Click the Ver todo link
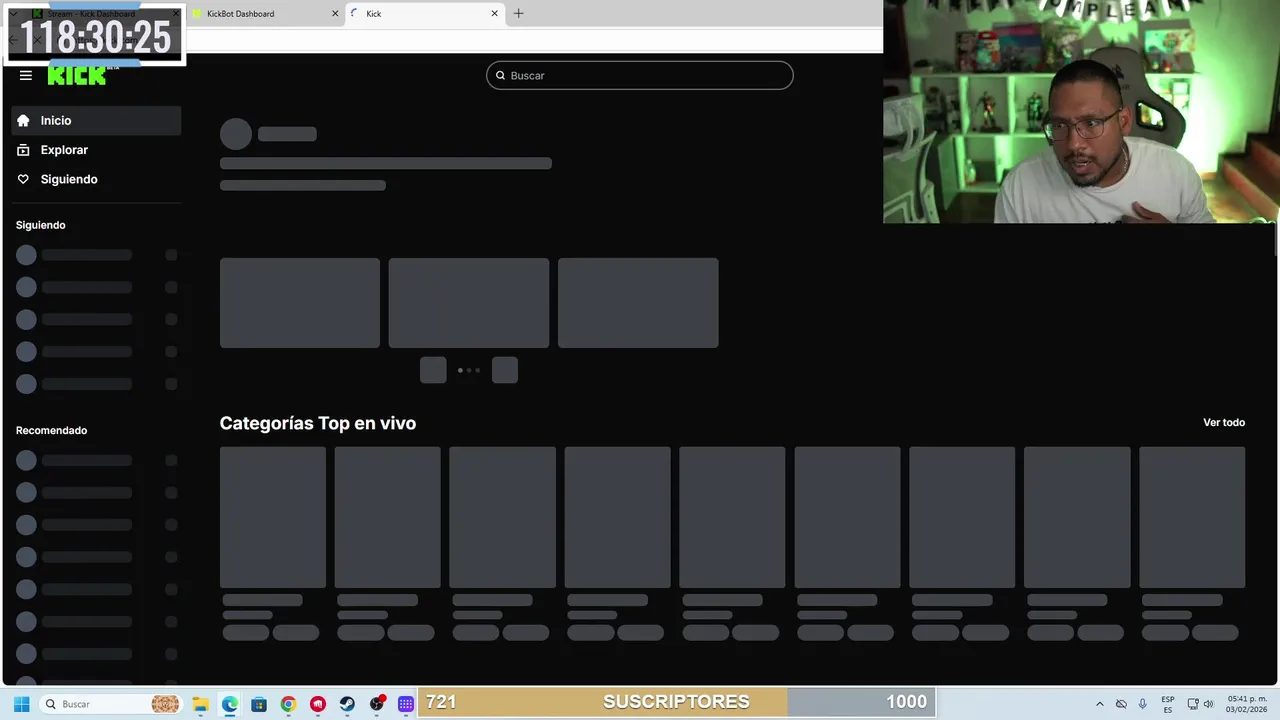This screenshot has height=720, width=1280. 1224,423
